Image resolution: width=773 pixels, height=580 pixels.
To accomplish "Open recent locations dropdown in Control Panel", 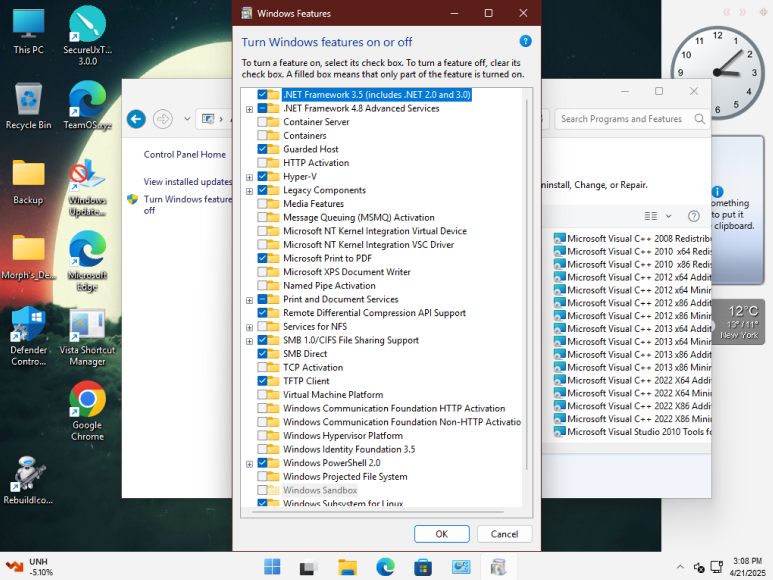I will click(187, 119).
